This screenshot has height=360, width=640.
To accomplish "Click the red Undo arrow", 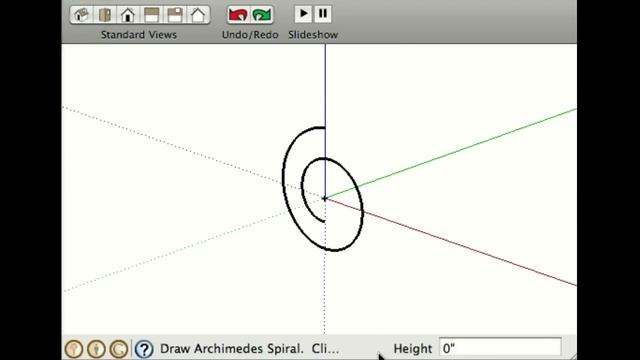I will [238, 15].
